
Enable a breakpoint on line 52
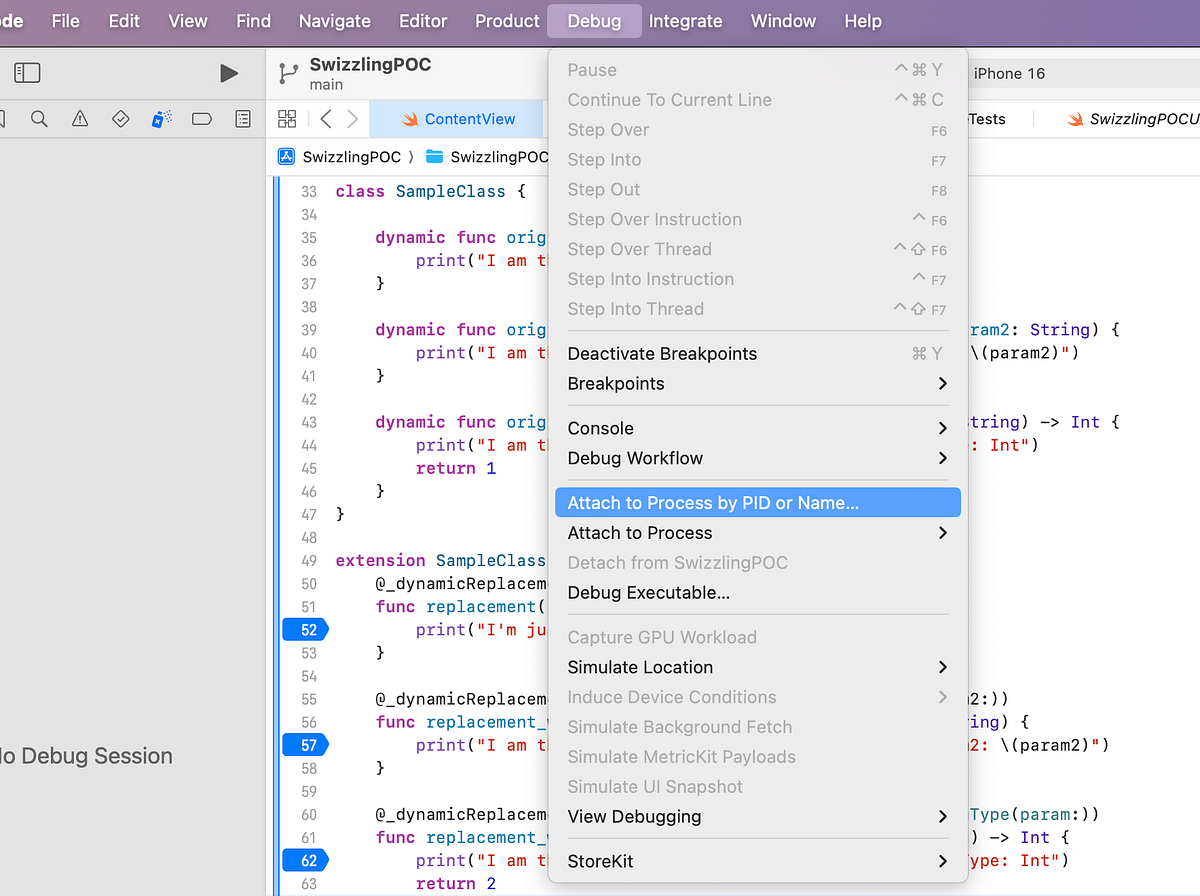[305, 629]
